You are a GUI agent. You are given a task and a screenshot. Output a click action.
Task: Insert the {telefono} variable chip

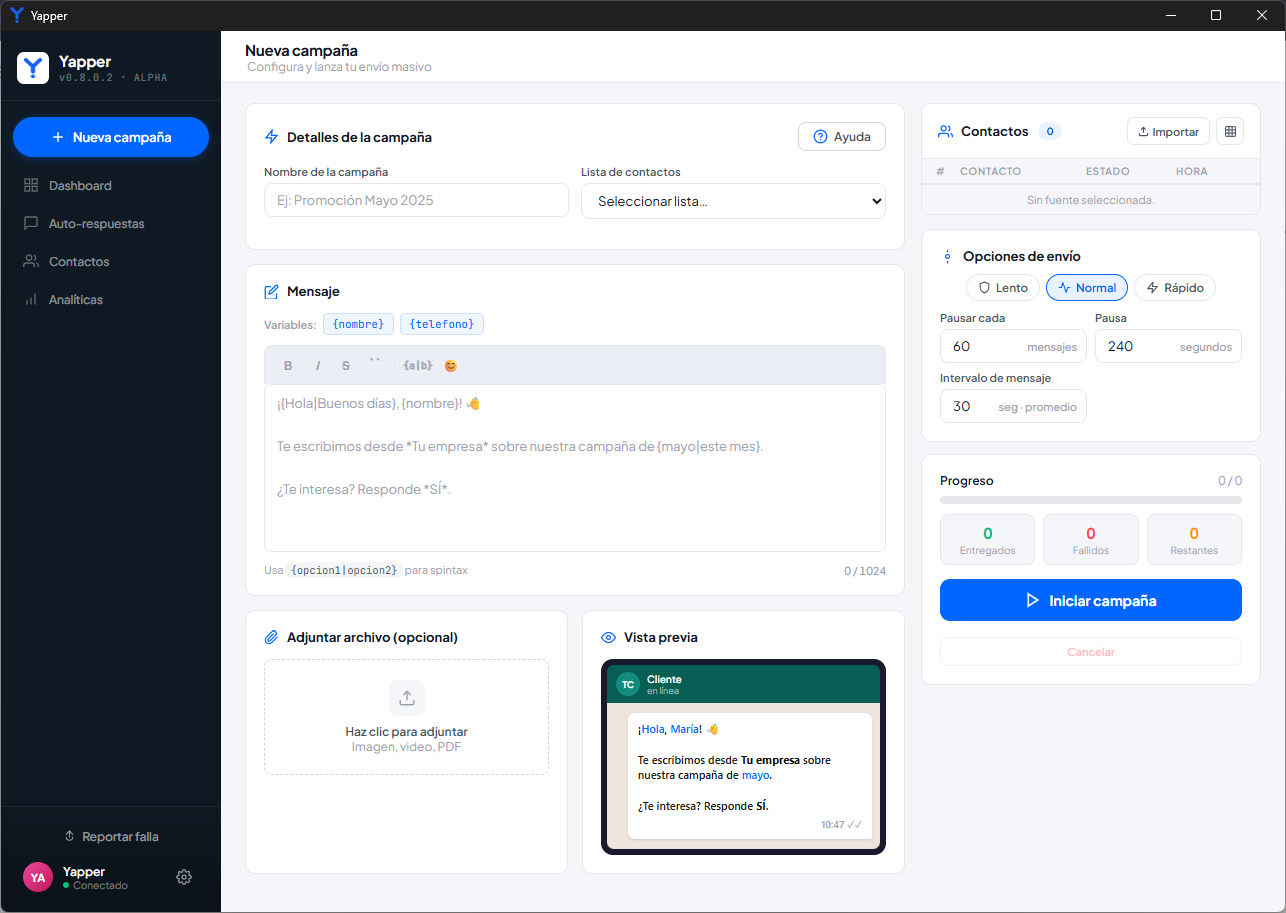click(x=442, y=324)
